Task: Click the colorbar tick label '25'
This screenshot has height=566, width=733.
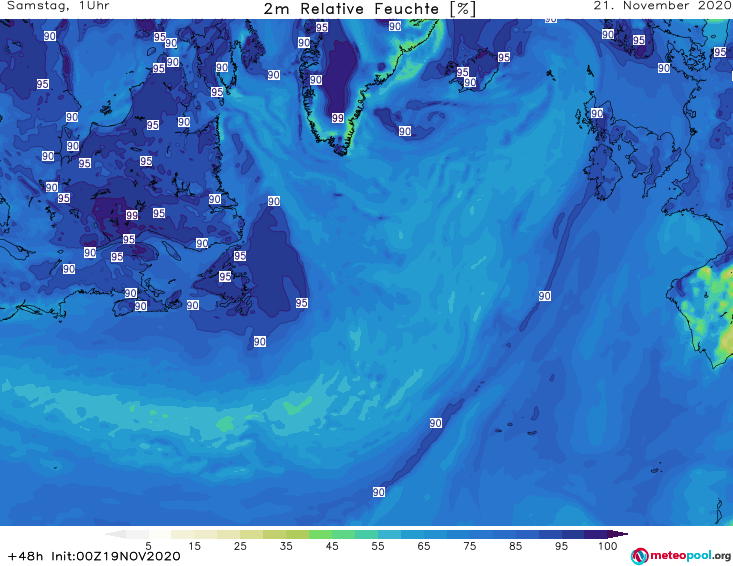Action: coord(240,546)
